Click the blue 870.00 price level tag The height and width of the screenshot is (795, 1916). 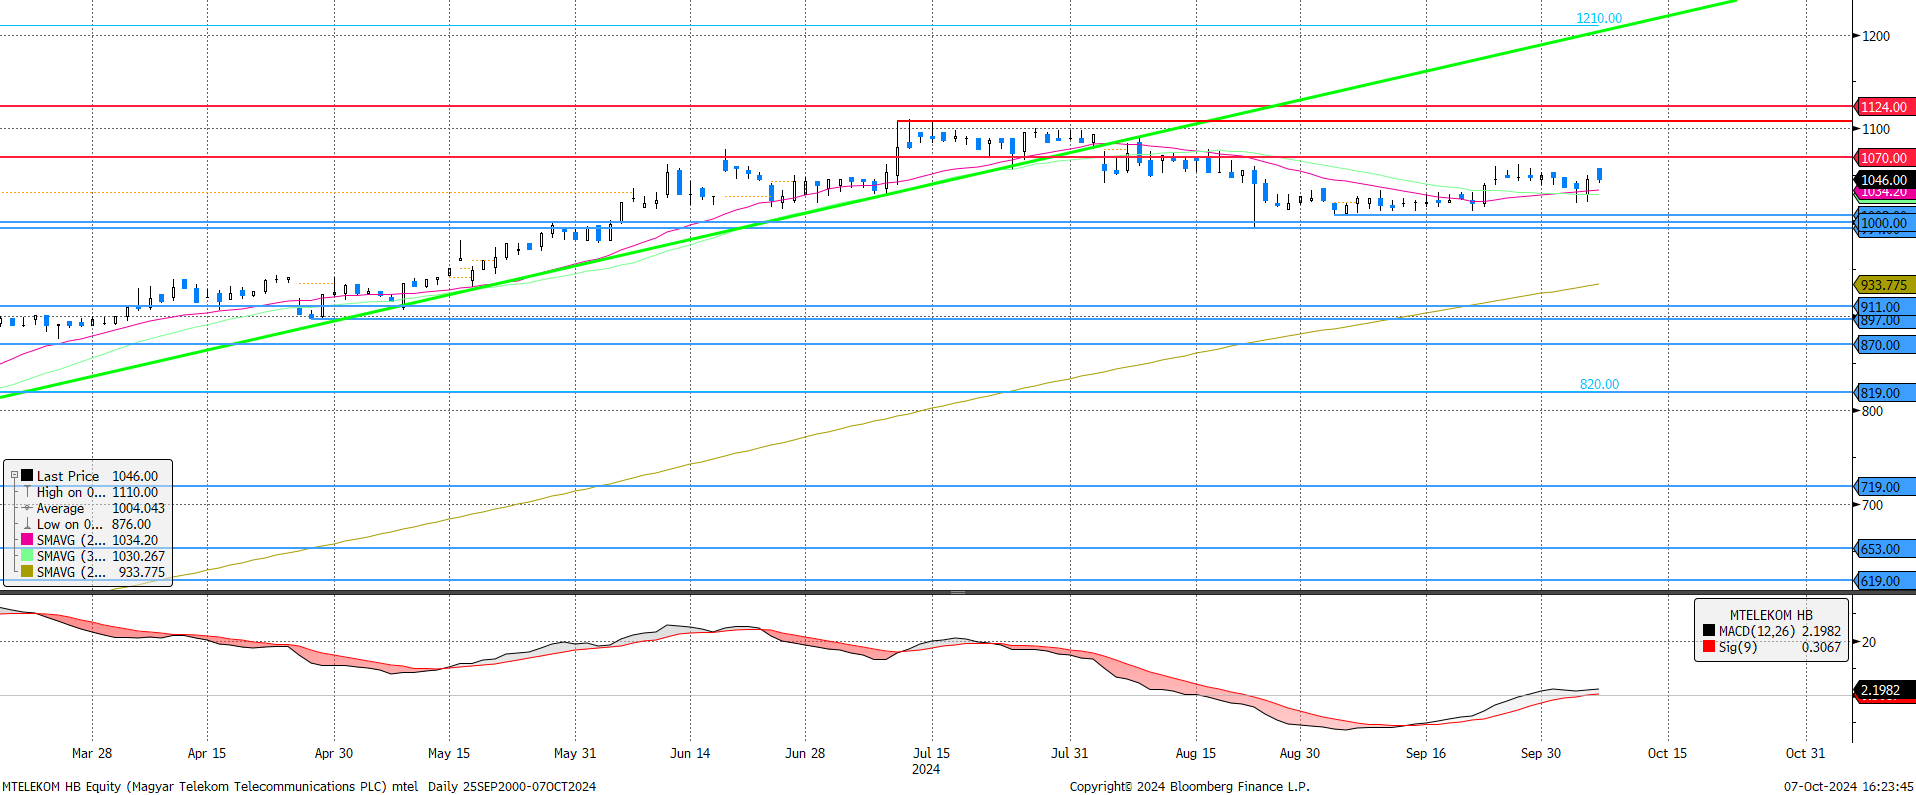click(1884, 345)
